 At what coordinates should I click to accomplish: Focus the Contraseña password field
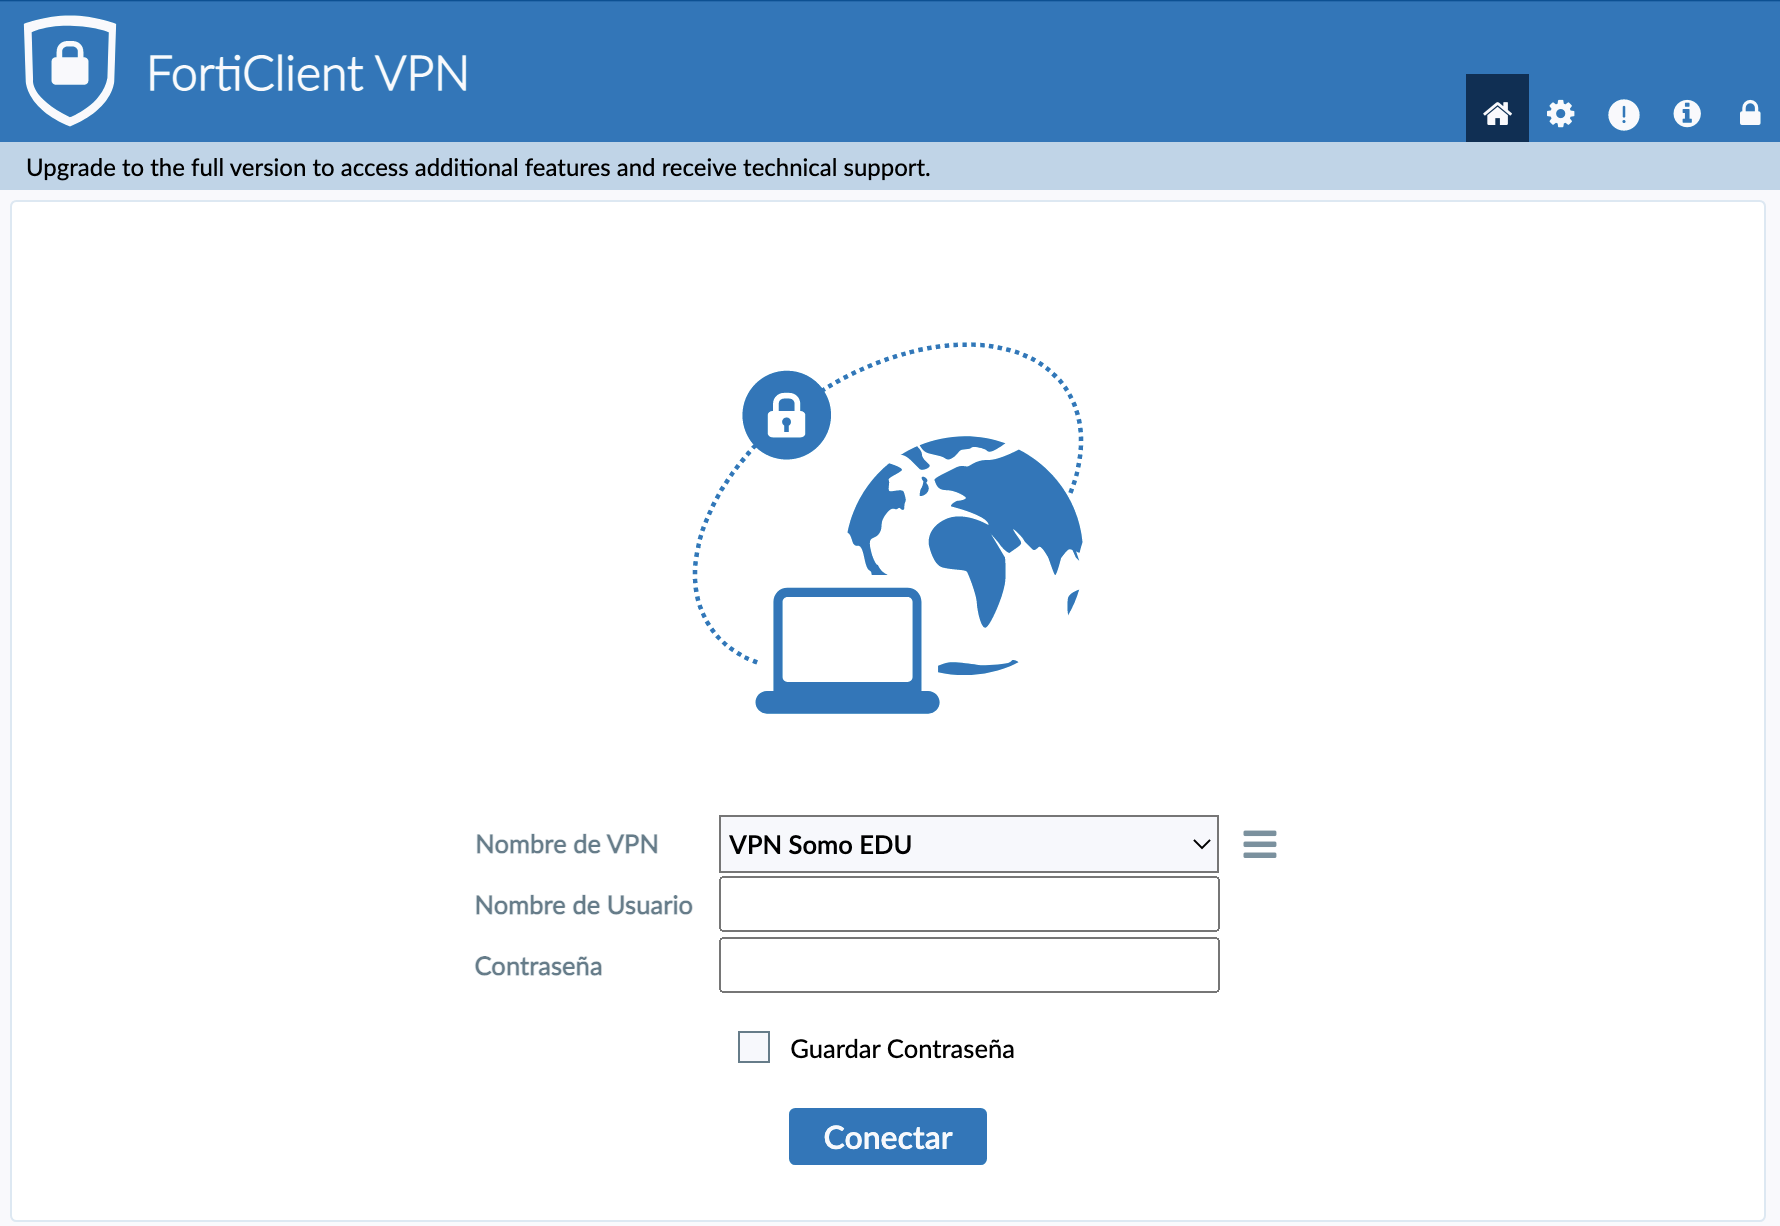[x=968, y=965]
